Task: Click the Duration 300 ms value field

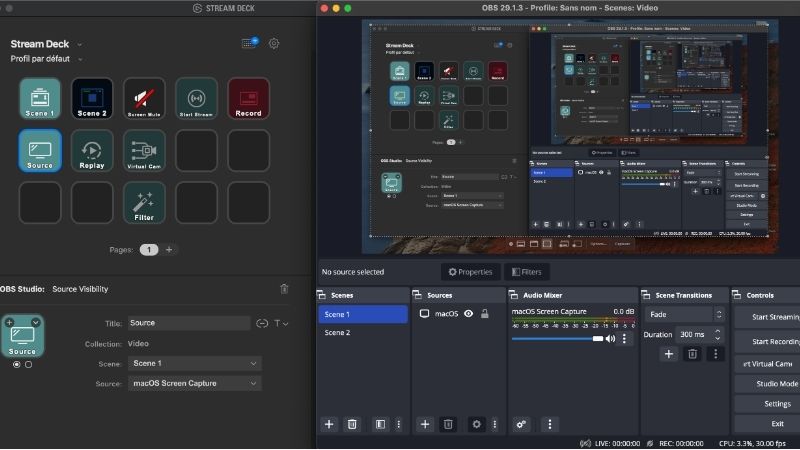Action: 694,335
